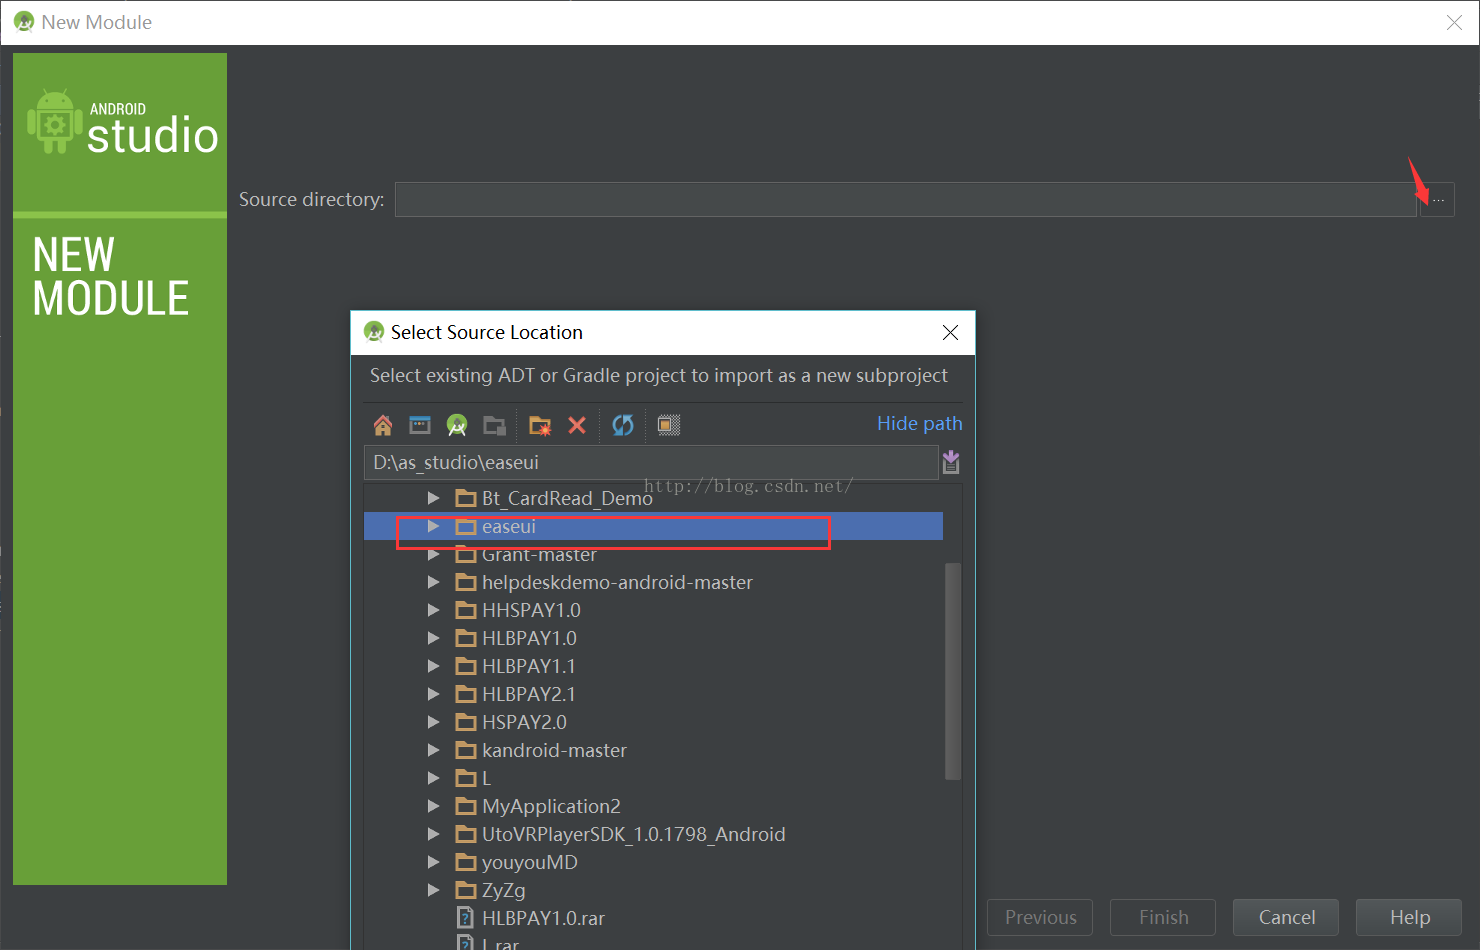This screenshot has height=950, width=1480.
Task: Close the Select Source Location dialog
Action: [x=950, y=332]
